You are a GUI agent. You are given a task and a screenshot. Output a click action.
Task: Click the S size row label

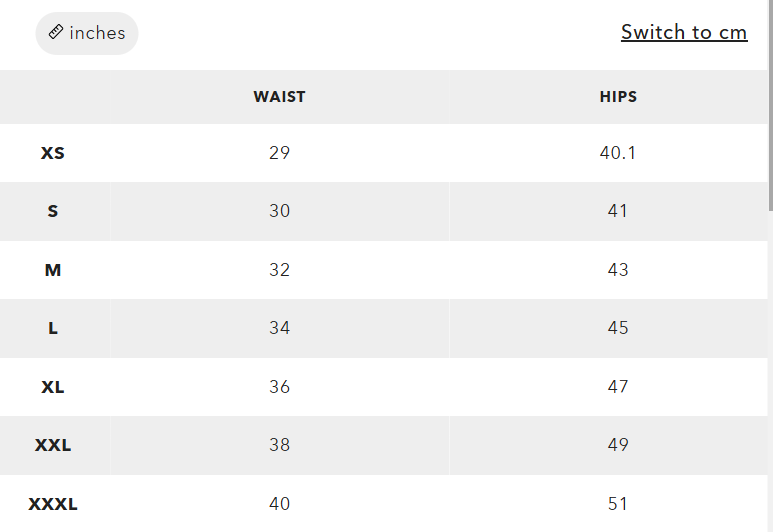click(x=53, y=211)
